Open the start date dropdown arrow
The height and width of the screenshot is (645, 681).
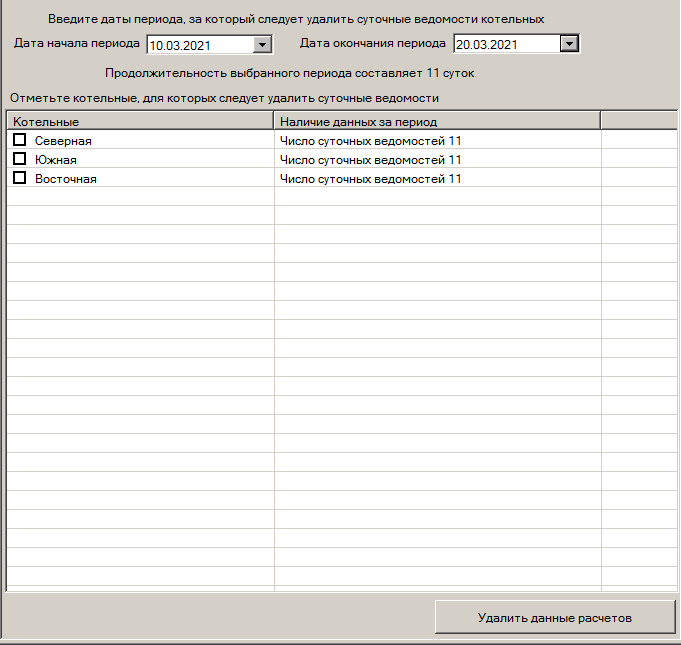tap(262, 45)
